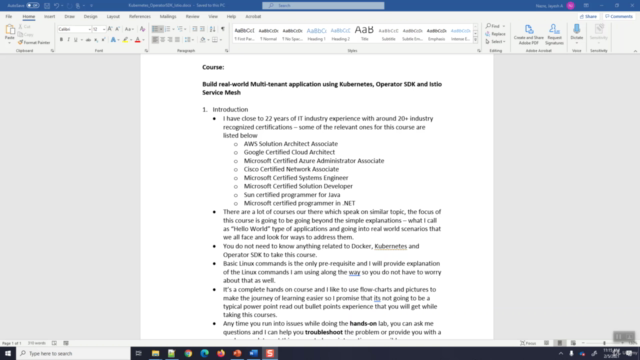Click the Multilevel list icon
Screen dimensions: 640x360
pyautogui.click(x=180, y=29)
